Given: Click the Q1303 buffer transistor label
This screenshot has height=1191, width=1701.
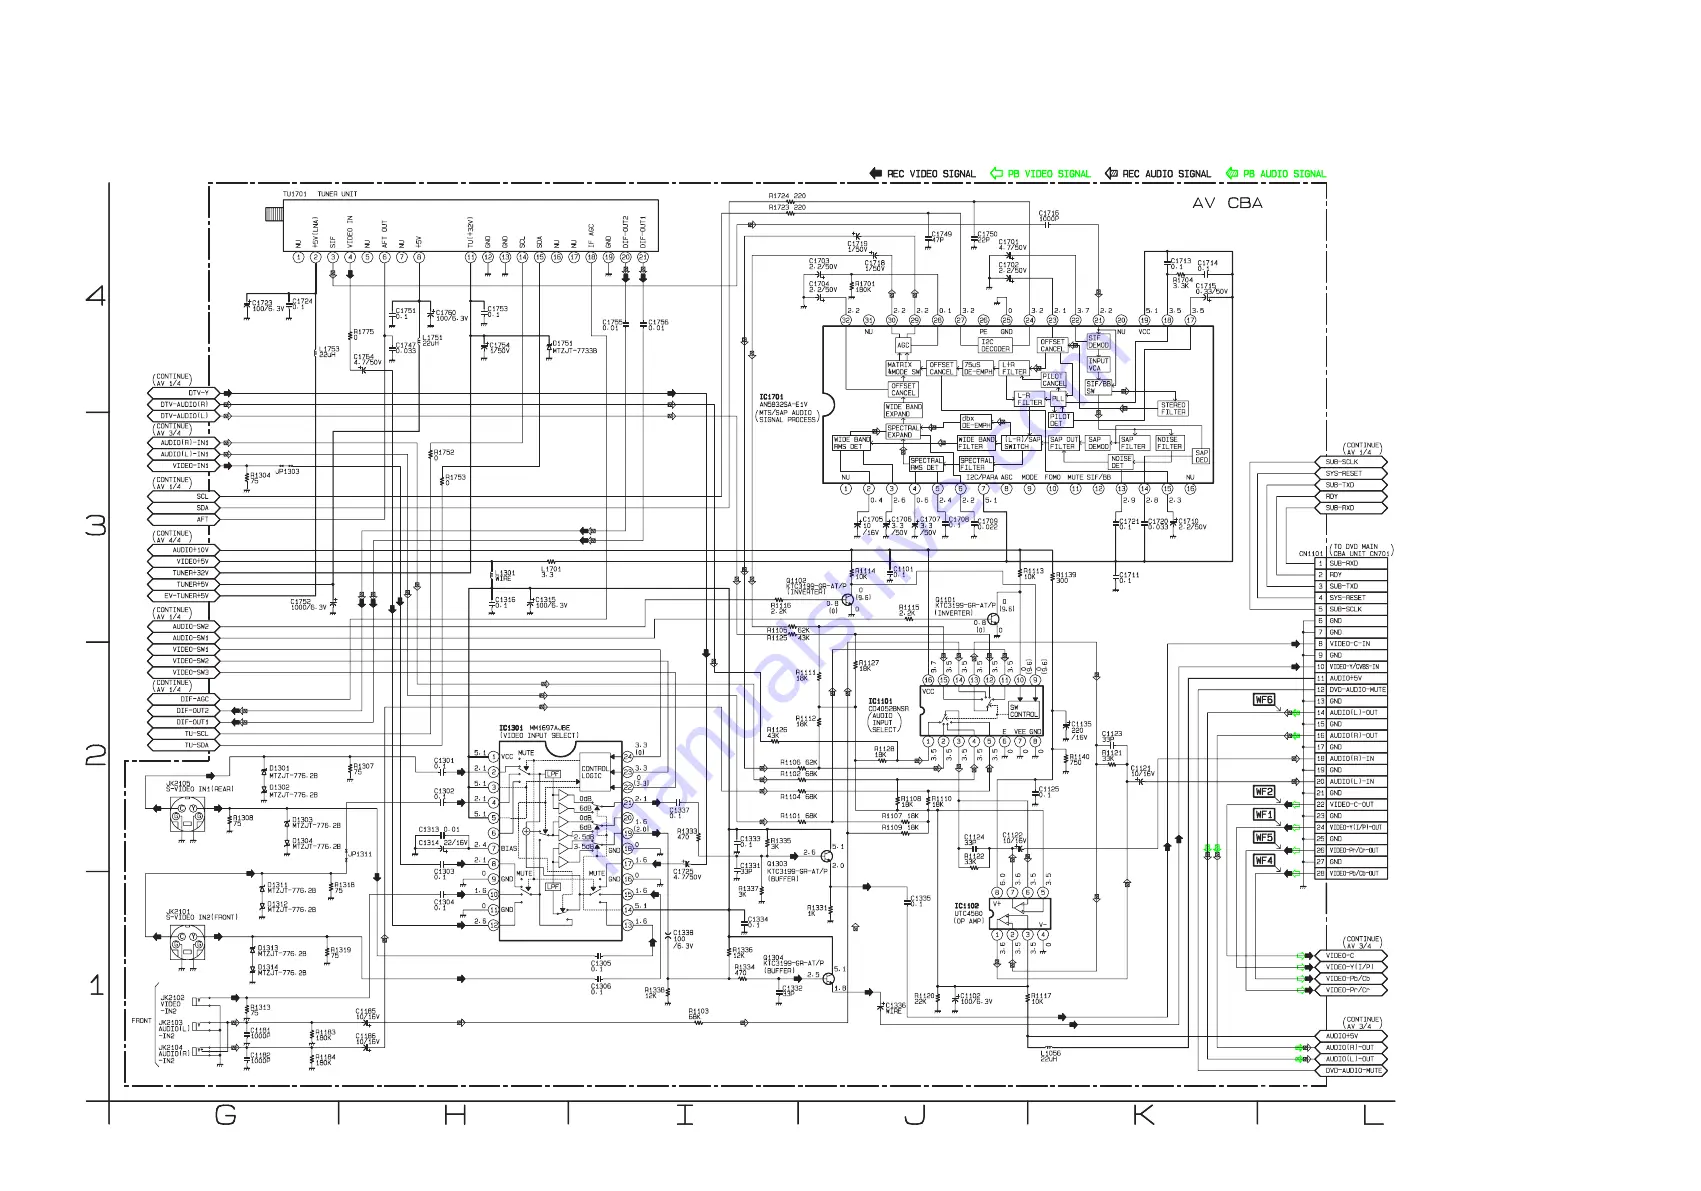Looking at the screenshot, I should (797, 871).
